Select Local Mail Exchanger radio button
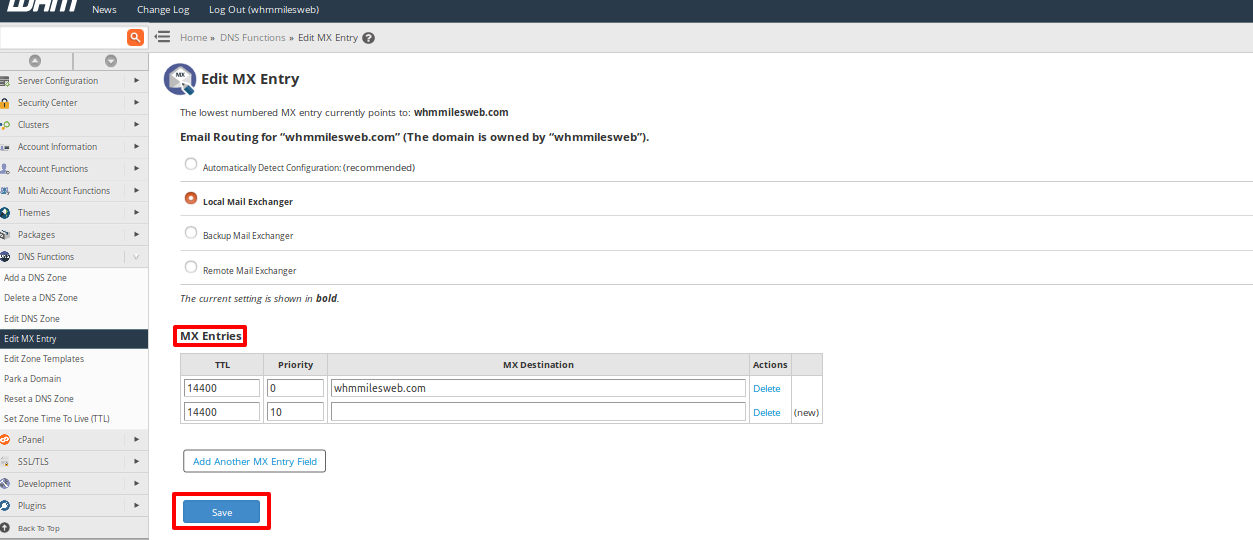This screenshot has height=540, width=1253. [x=191, y=199]
